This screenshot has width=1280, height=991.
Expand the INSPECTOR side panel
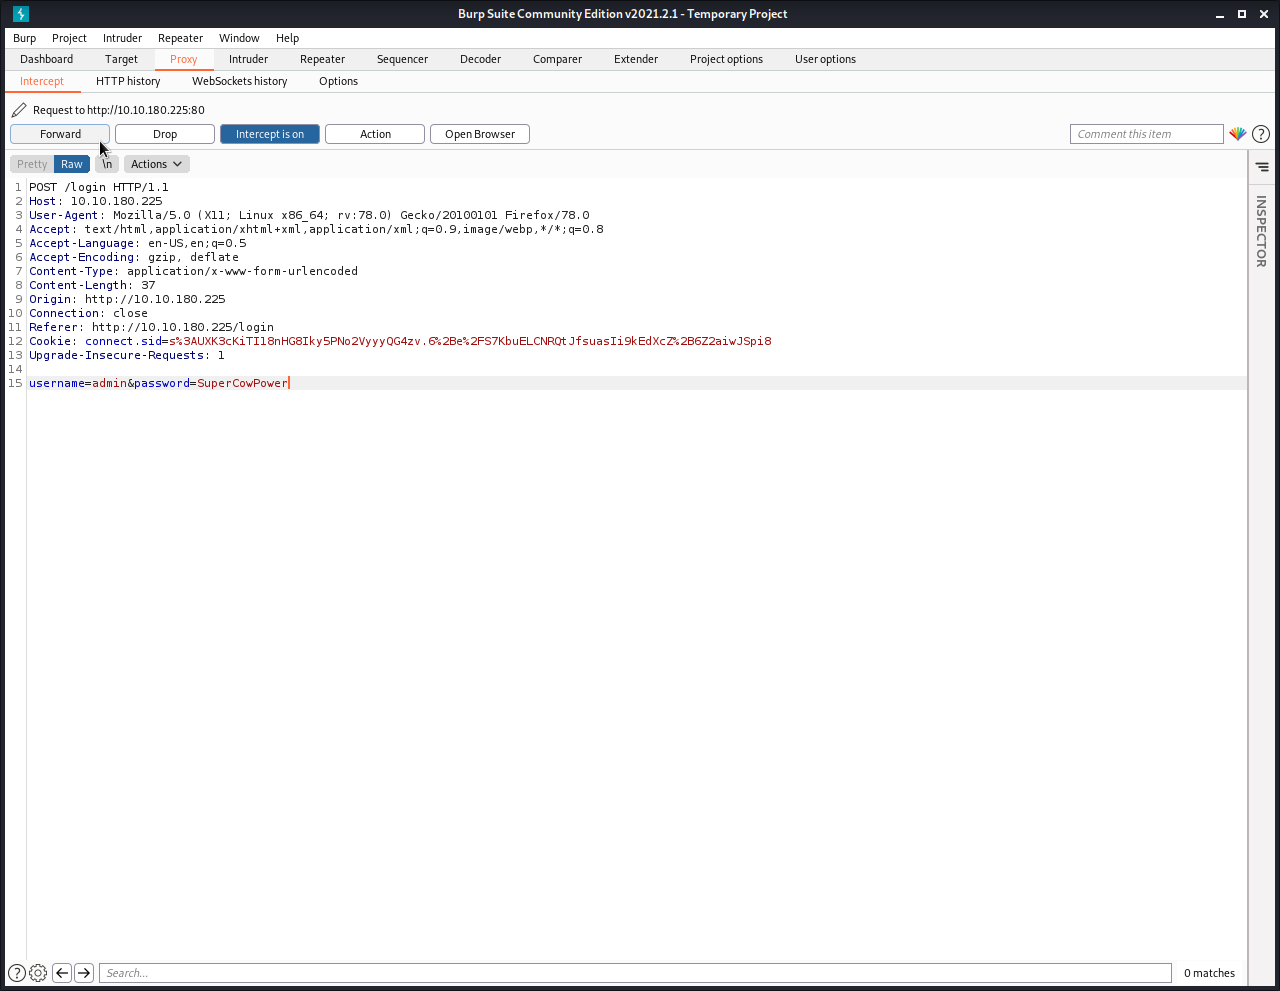[x=1261, y=231]
